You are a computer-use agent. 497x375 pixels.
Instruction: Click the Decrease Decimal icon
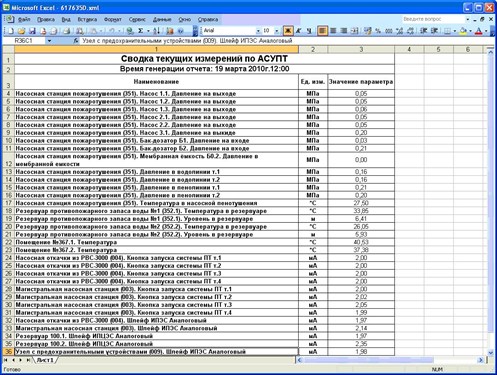coord(410,31)
